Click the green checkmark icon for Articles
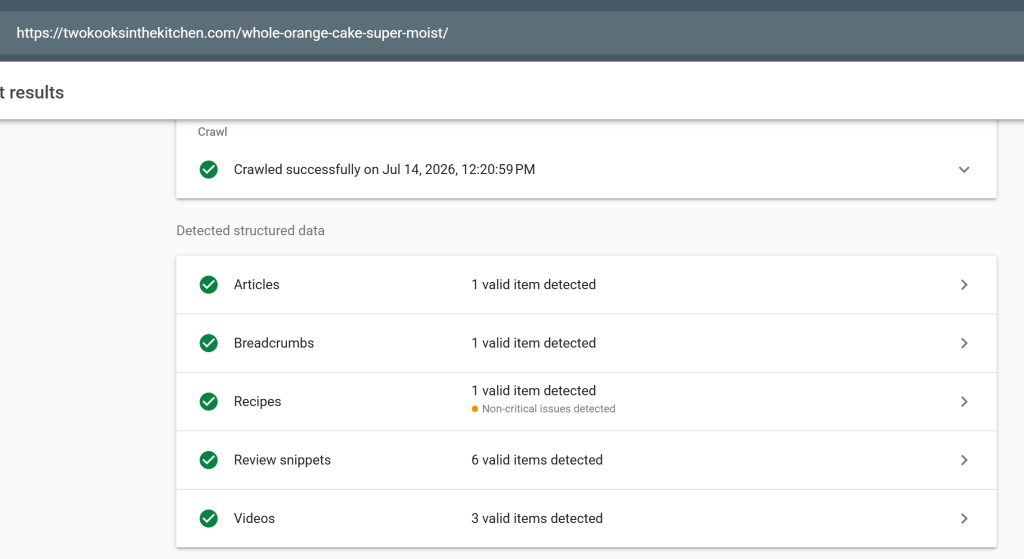1024x559 pixels. (208, 285)
